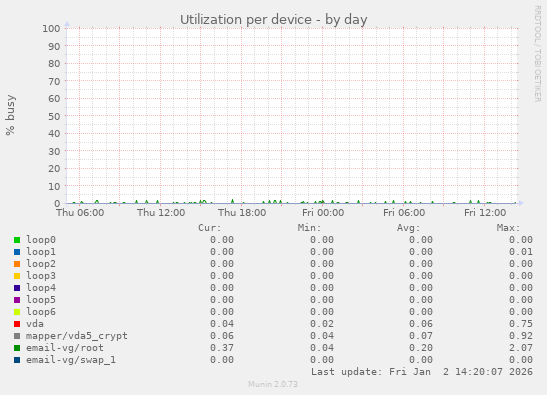Click the Min: column header

pyautogui.click(x=309, y=228)
